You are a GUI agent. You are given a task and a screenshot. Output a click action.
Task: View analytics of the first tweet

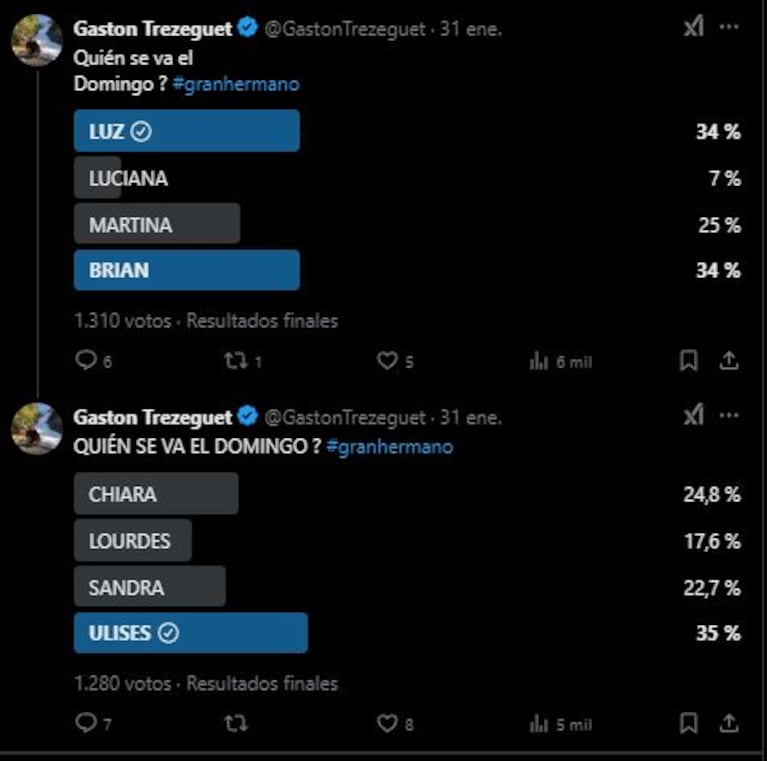(x=561, y=362)
